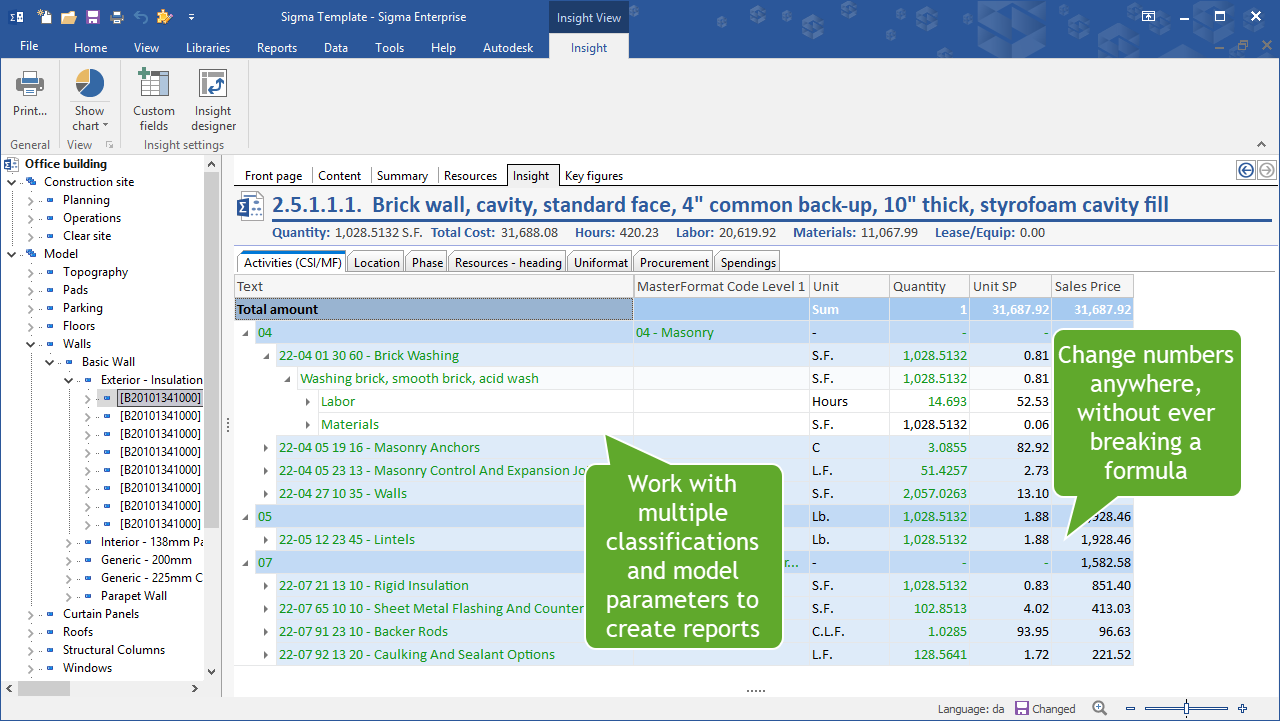Click the save icon in quick access toolbar

pos(93,17)
